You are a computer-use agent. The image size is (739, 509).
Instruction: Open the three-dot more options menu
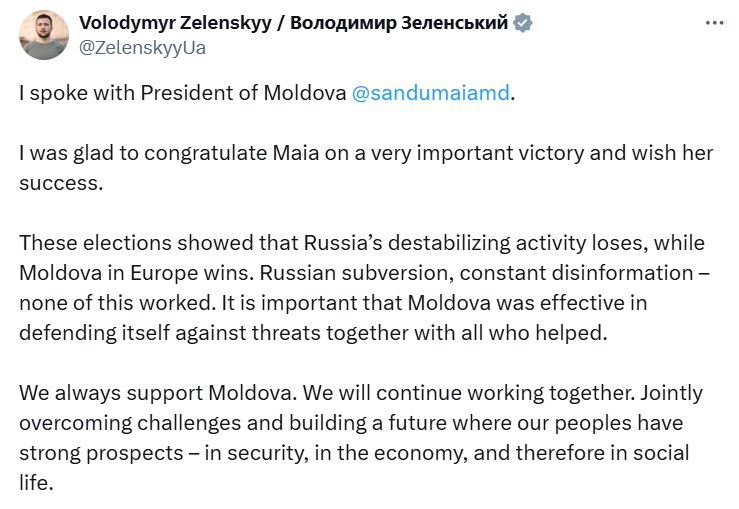pyautogui.click(x=714, y=23)
